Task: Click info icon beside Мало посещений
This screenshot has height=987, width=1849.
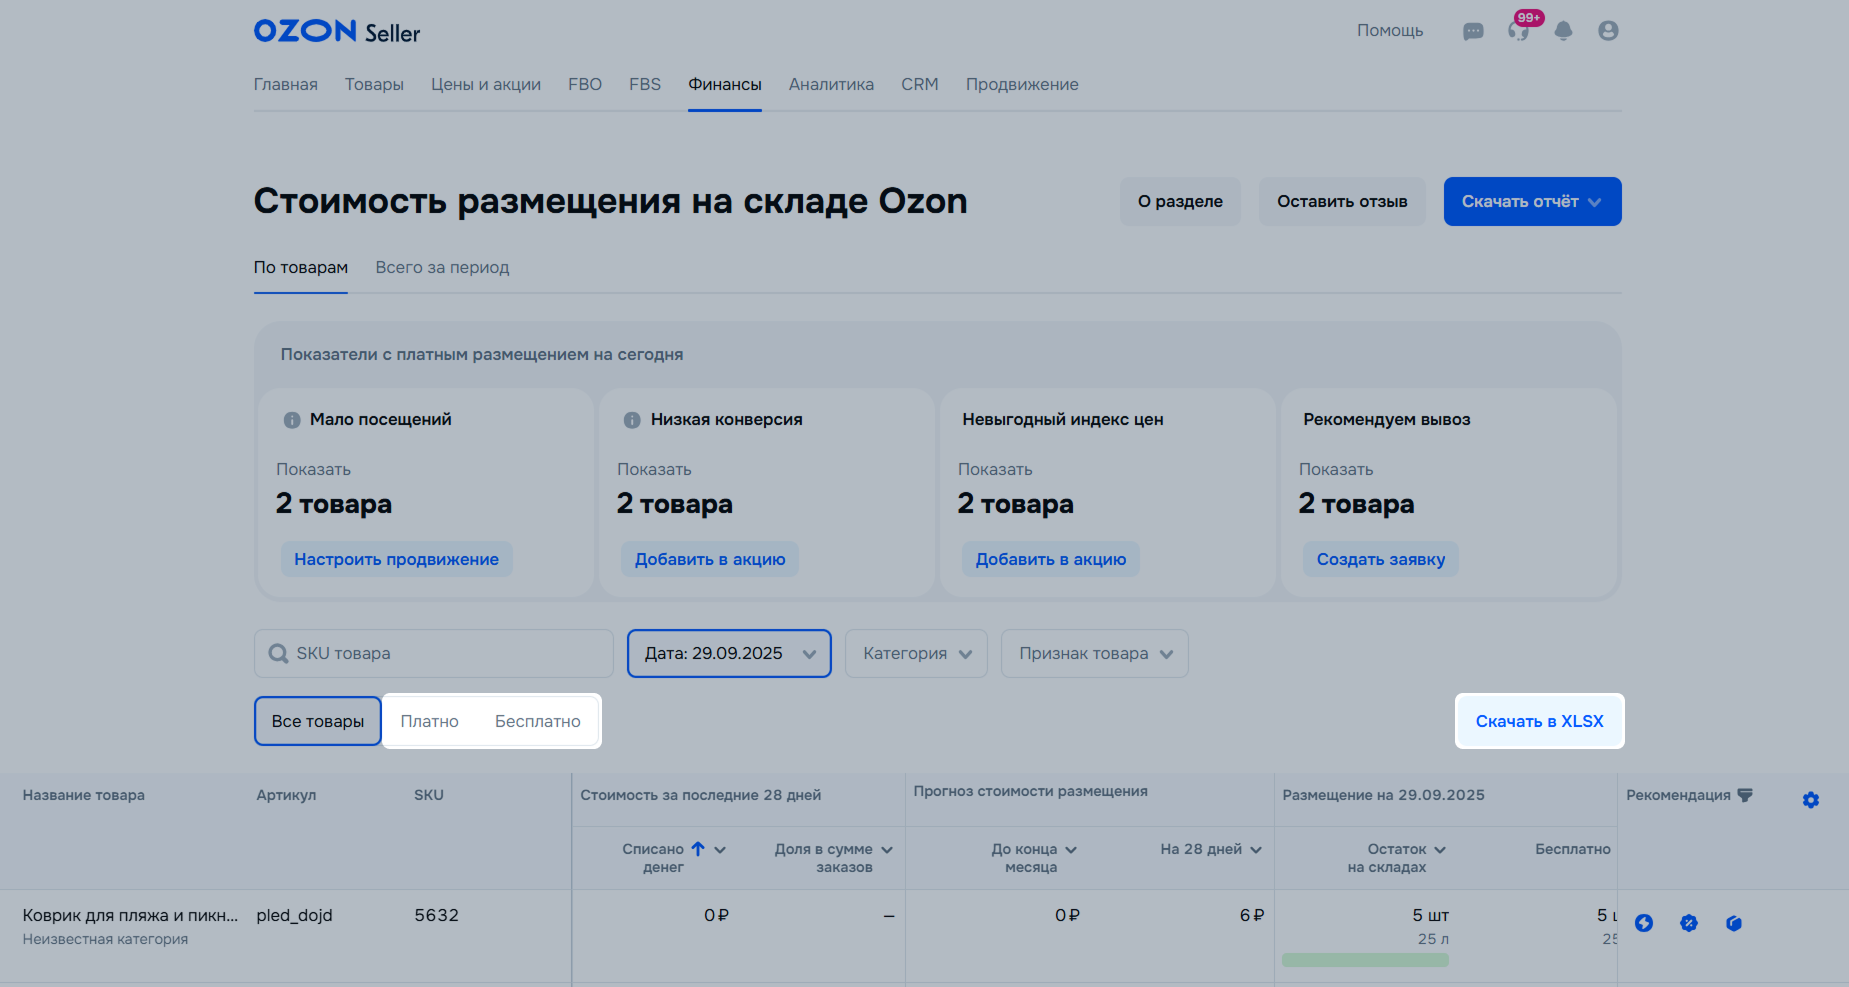Action: (x=292, y=420)
